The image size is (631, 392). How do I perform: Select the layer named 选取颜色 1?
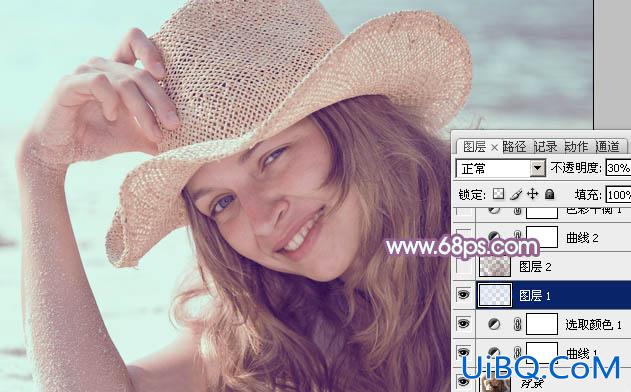594,324
